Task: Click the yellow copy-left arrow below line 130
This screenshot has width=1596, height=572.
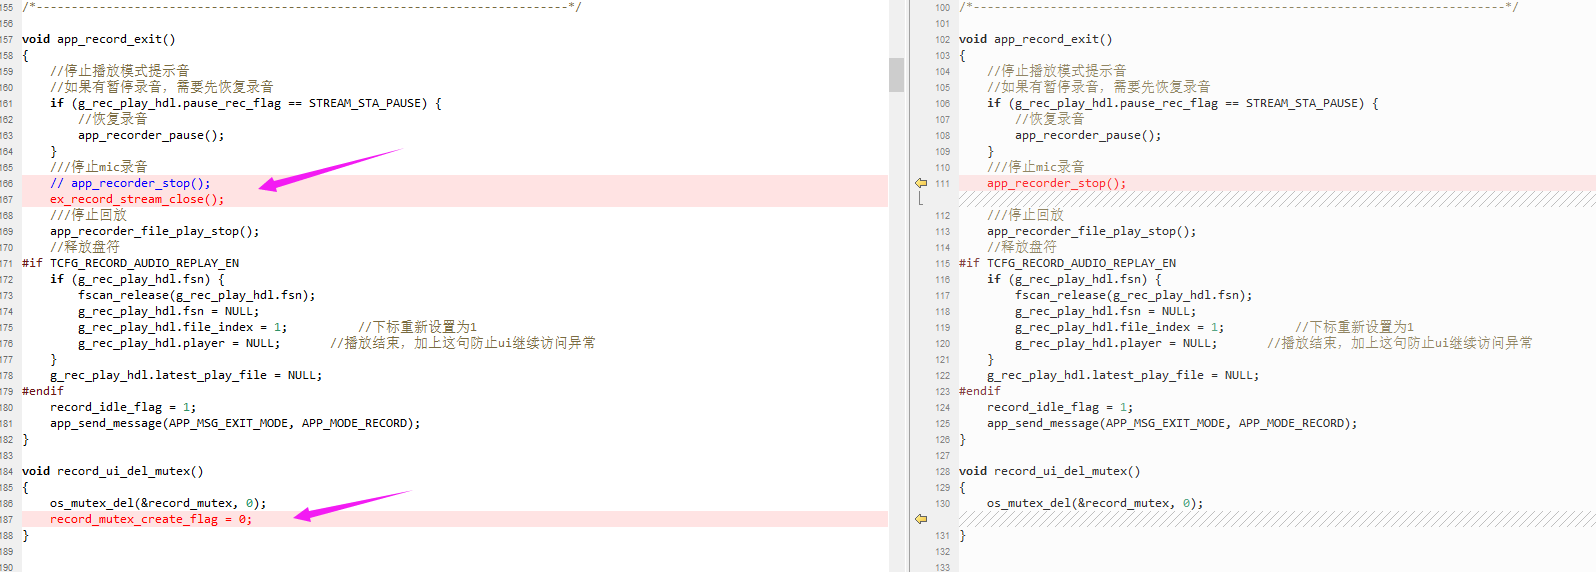Action: pyautogui.click(x=921, y=519)
